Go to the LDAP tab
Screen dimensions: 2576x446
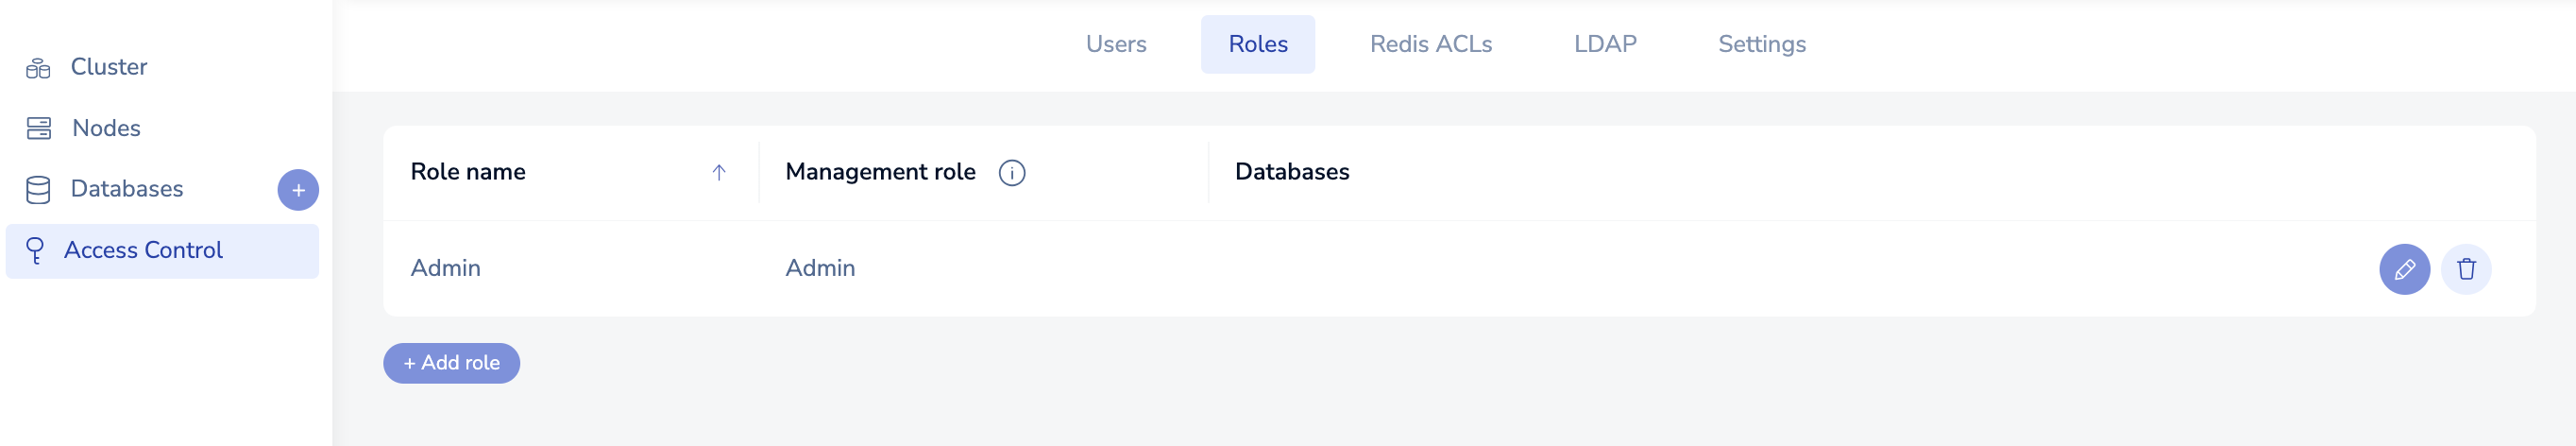point(1605,44)
